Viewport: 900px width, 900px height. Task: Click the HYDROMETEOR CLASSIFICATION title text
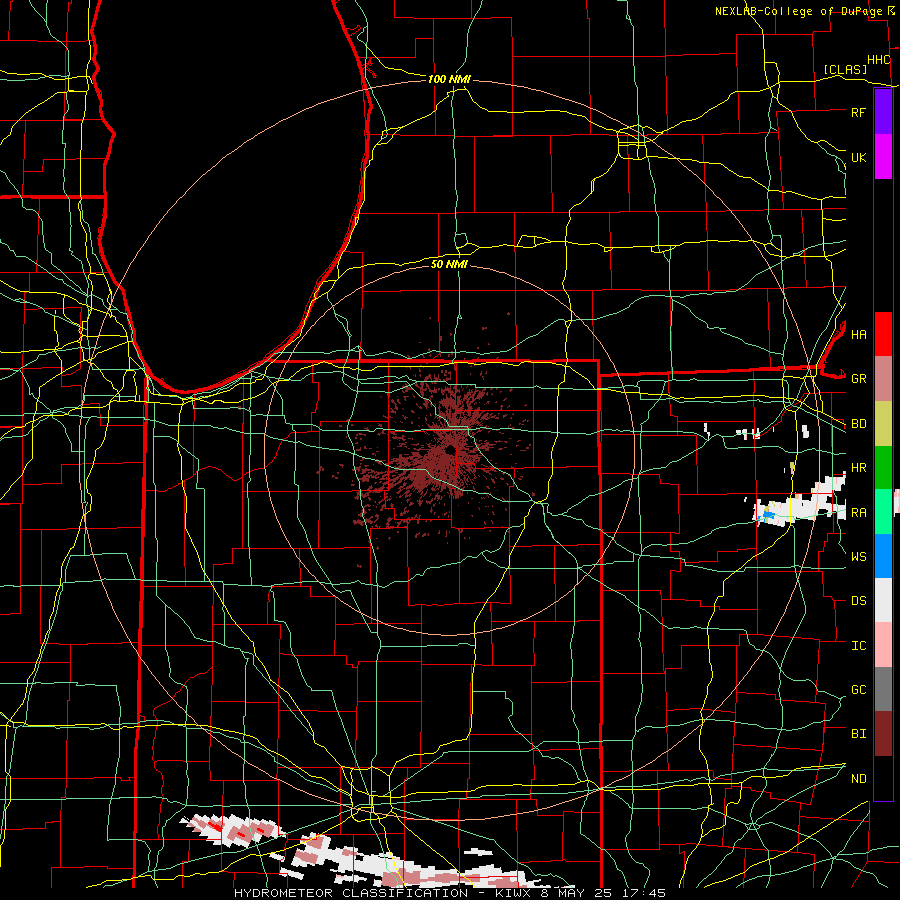[351, 893]
